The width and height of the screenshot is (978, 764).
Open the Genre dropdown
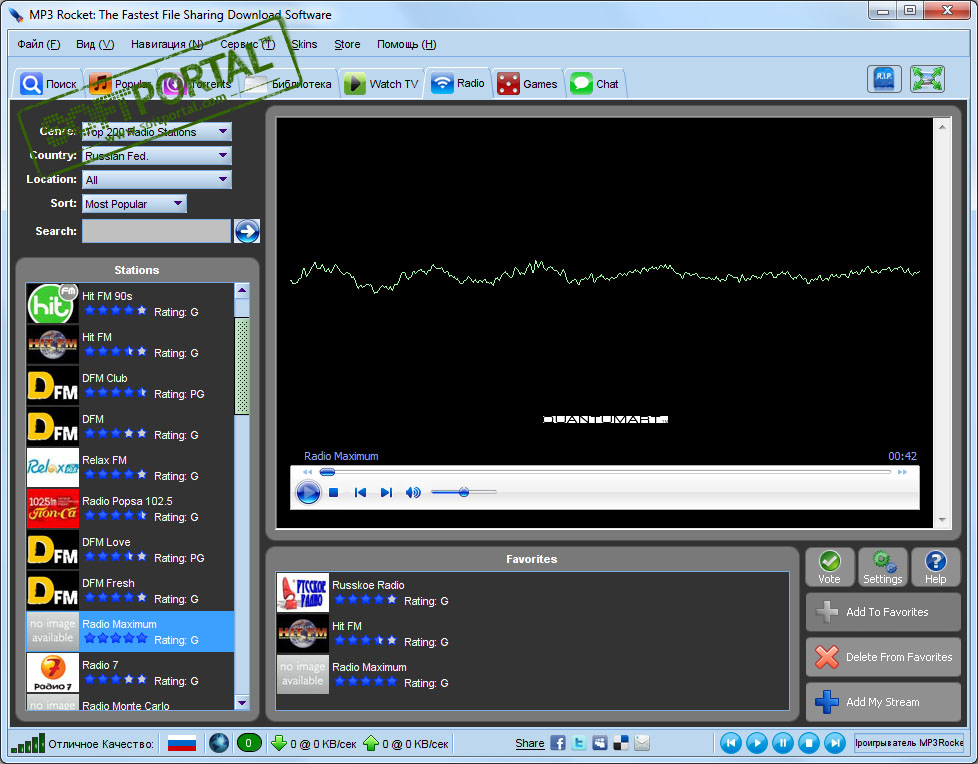tap(157, 132)
